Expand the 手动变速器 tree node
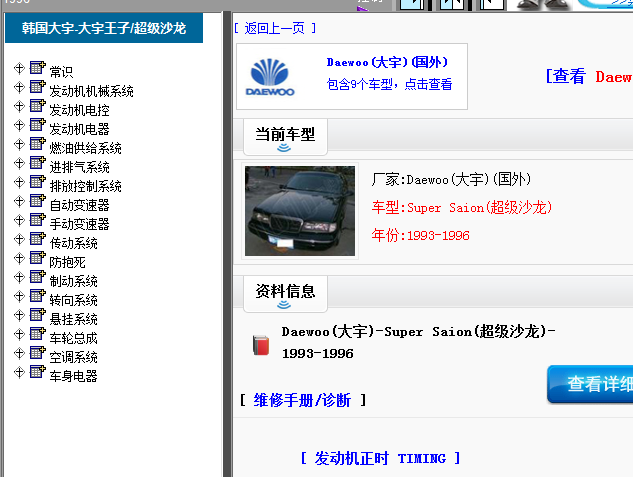Viewport: 633px width, 477px height. [19, 220]
